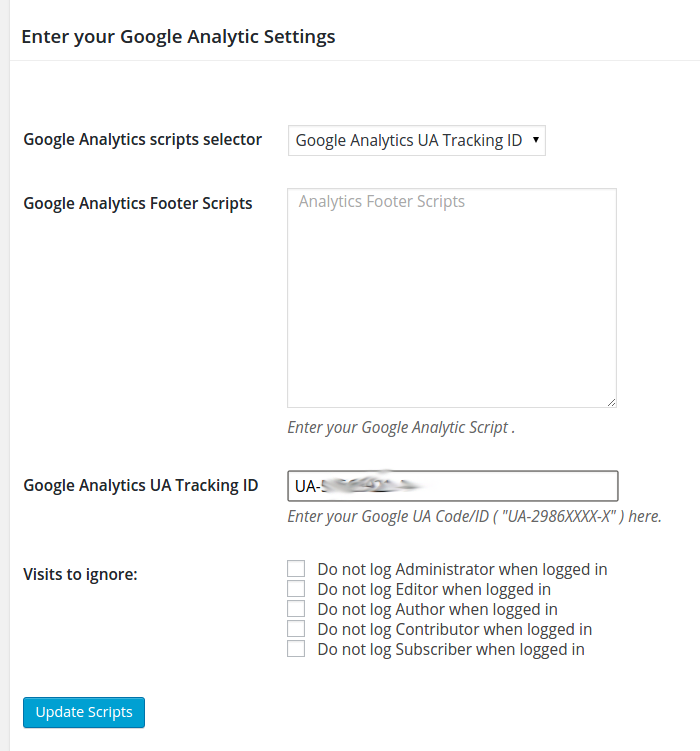This screenshot has height=751, width=700.
Task: Click the 'Google Analytics UA Tracking ID' label
Action: click(x=140, y=486)
